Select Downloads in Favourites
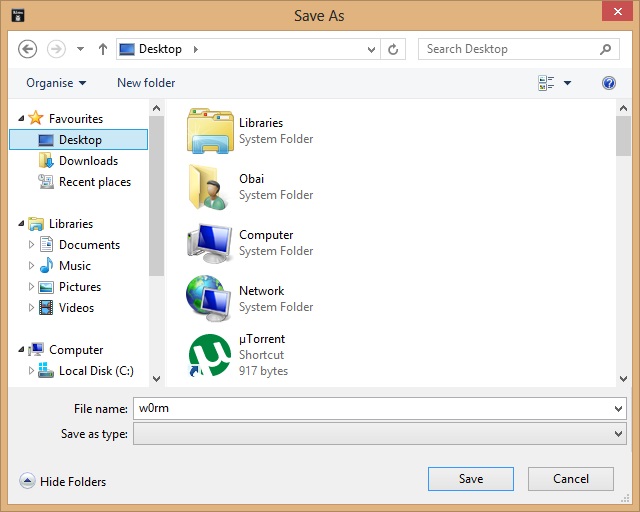This screenshot has width=640, height=512. pyautogui.click(x=89, y=161)
